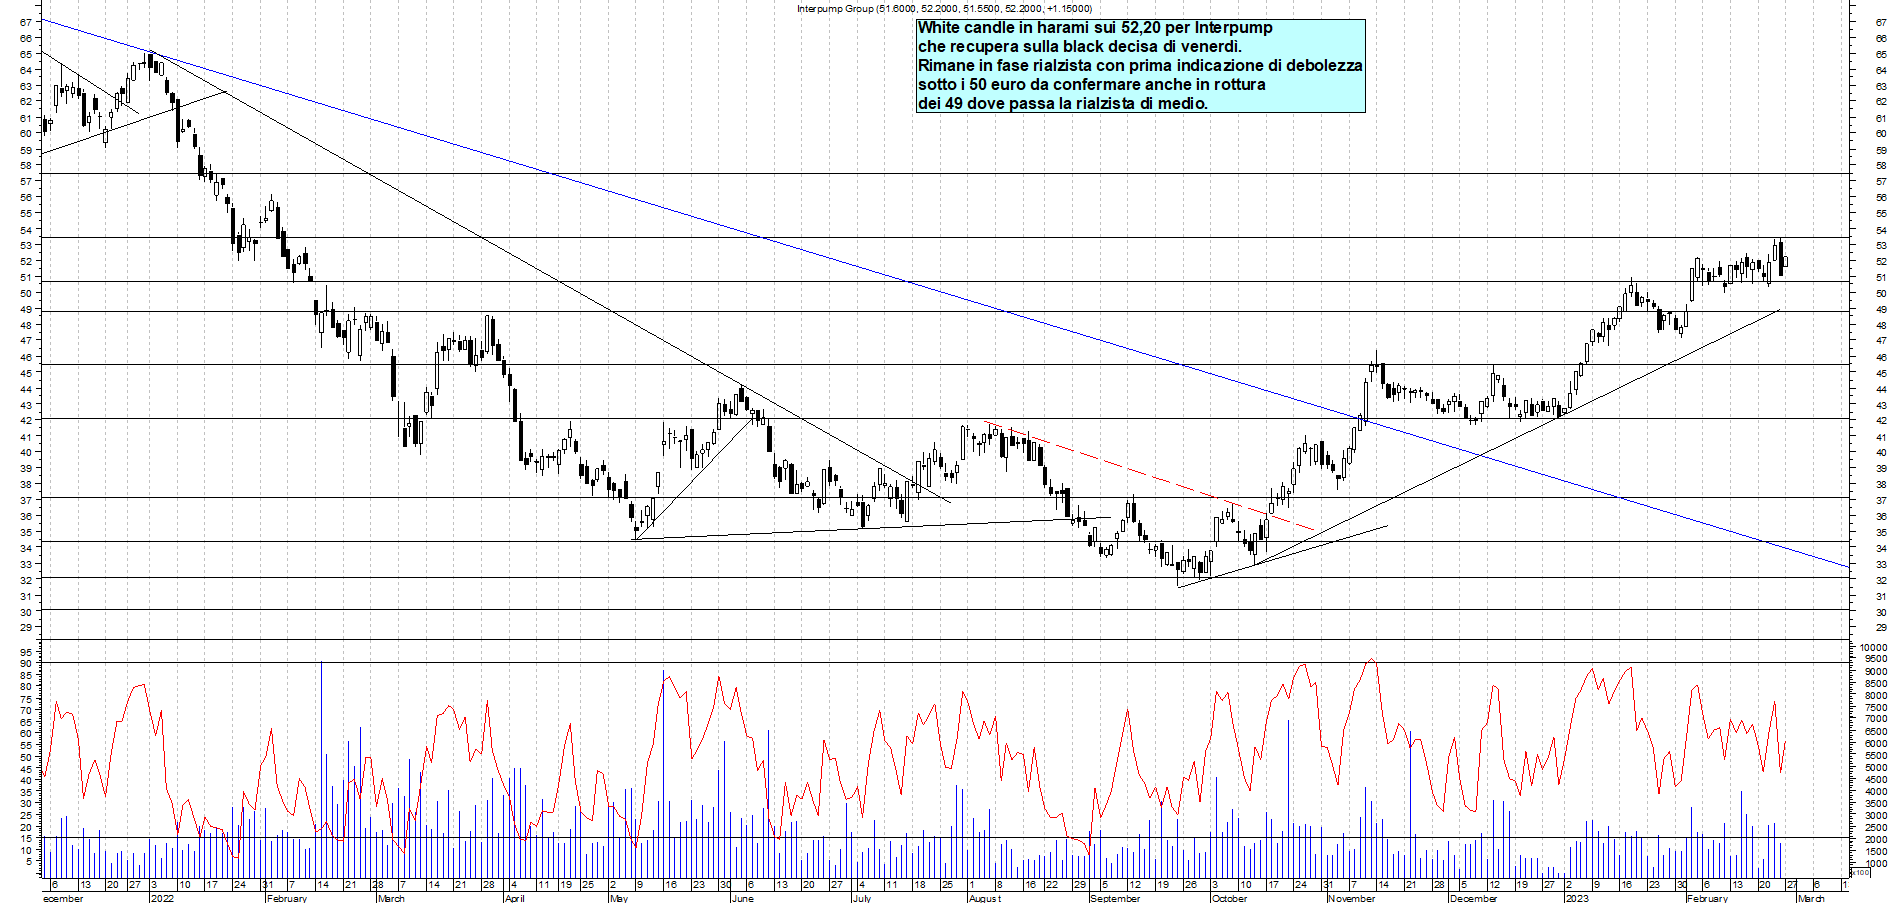Click the line "che recupera sulla black decisa di venerdi."
Image resolution: width=1890 pixels, height=903 pixels.
pyautogui.click(x=1080, y=47)
